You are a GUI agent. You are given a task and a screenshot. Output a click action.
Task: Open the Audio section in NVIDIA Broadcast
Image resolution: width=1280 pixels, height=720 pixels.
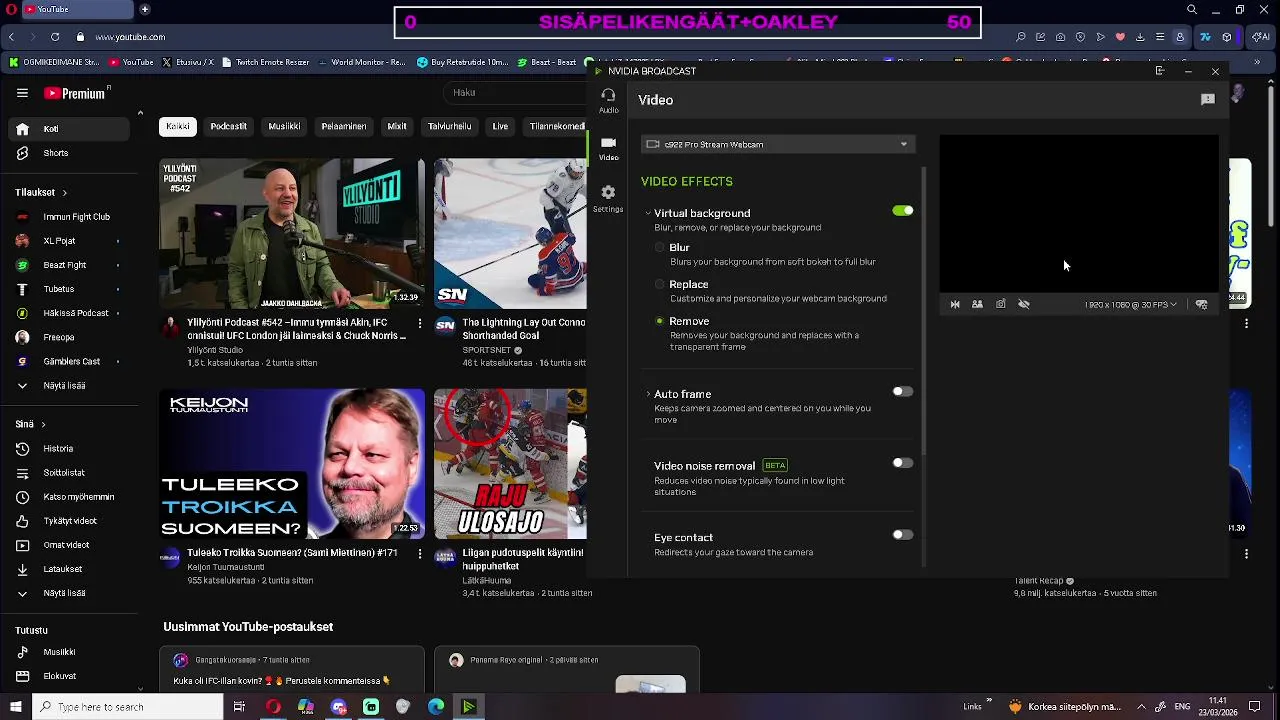click(x=608, y=99)
